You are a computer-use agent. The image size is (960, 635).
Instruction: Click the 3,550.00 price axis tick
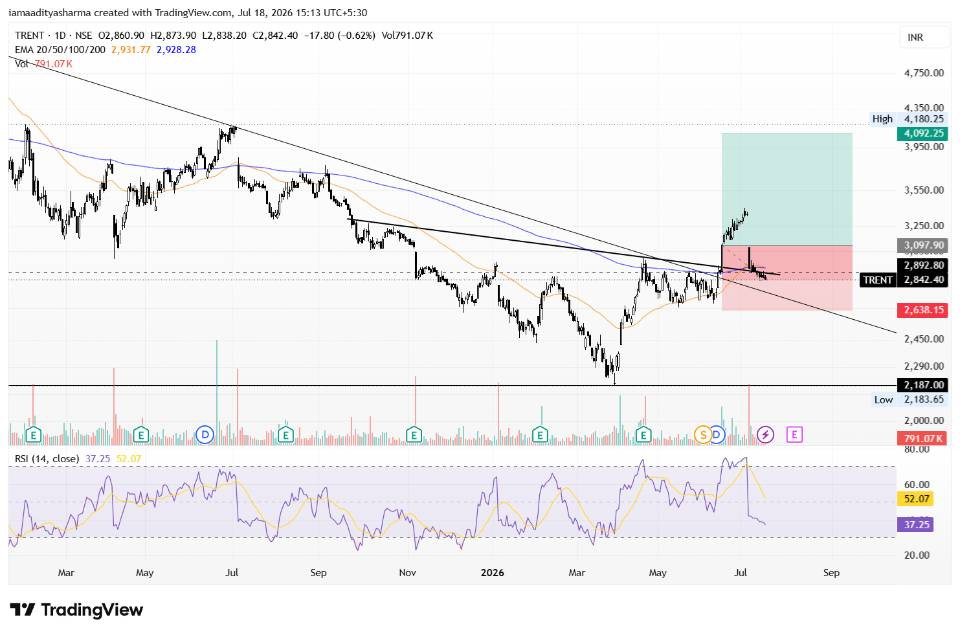point(924,190)
